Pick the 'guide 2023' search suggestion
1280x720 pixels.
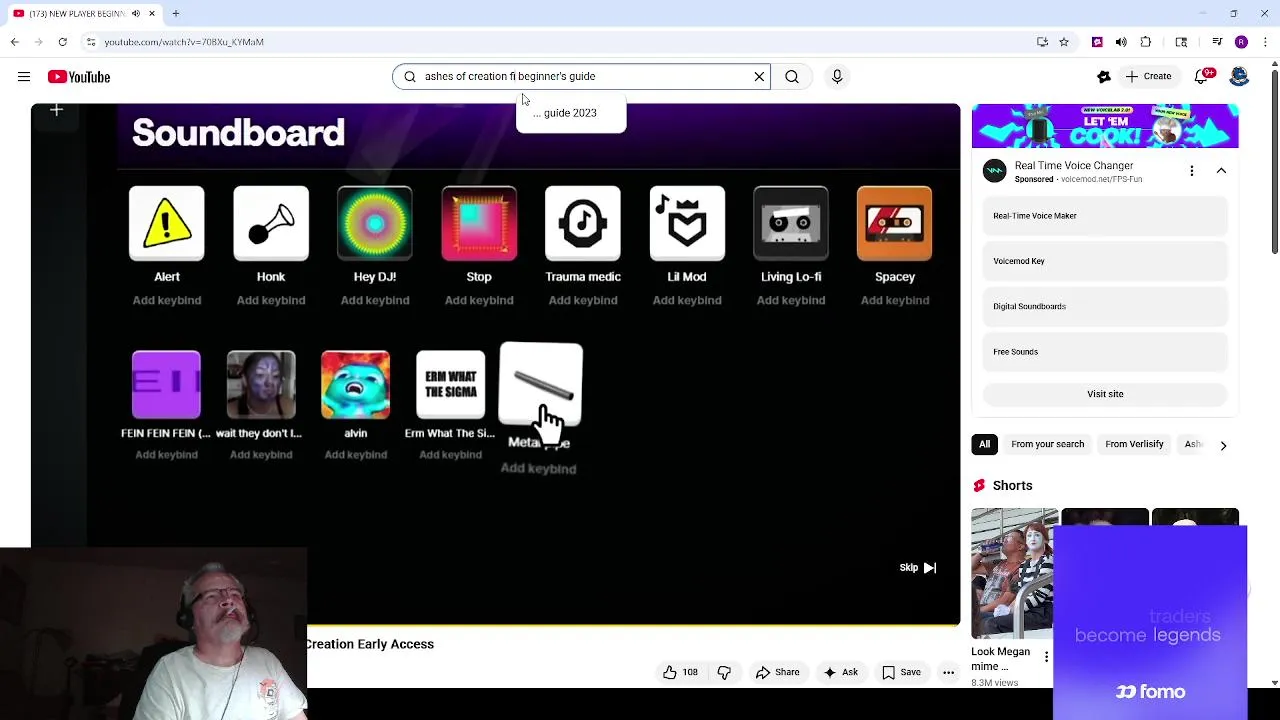pyautogui.click(x=570, y=113)
